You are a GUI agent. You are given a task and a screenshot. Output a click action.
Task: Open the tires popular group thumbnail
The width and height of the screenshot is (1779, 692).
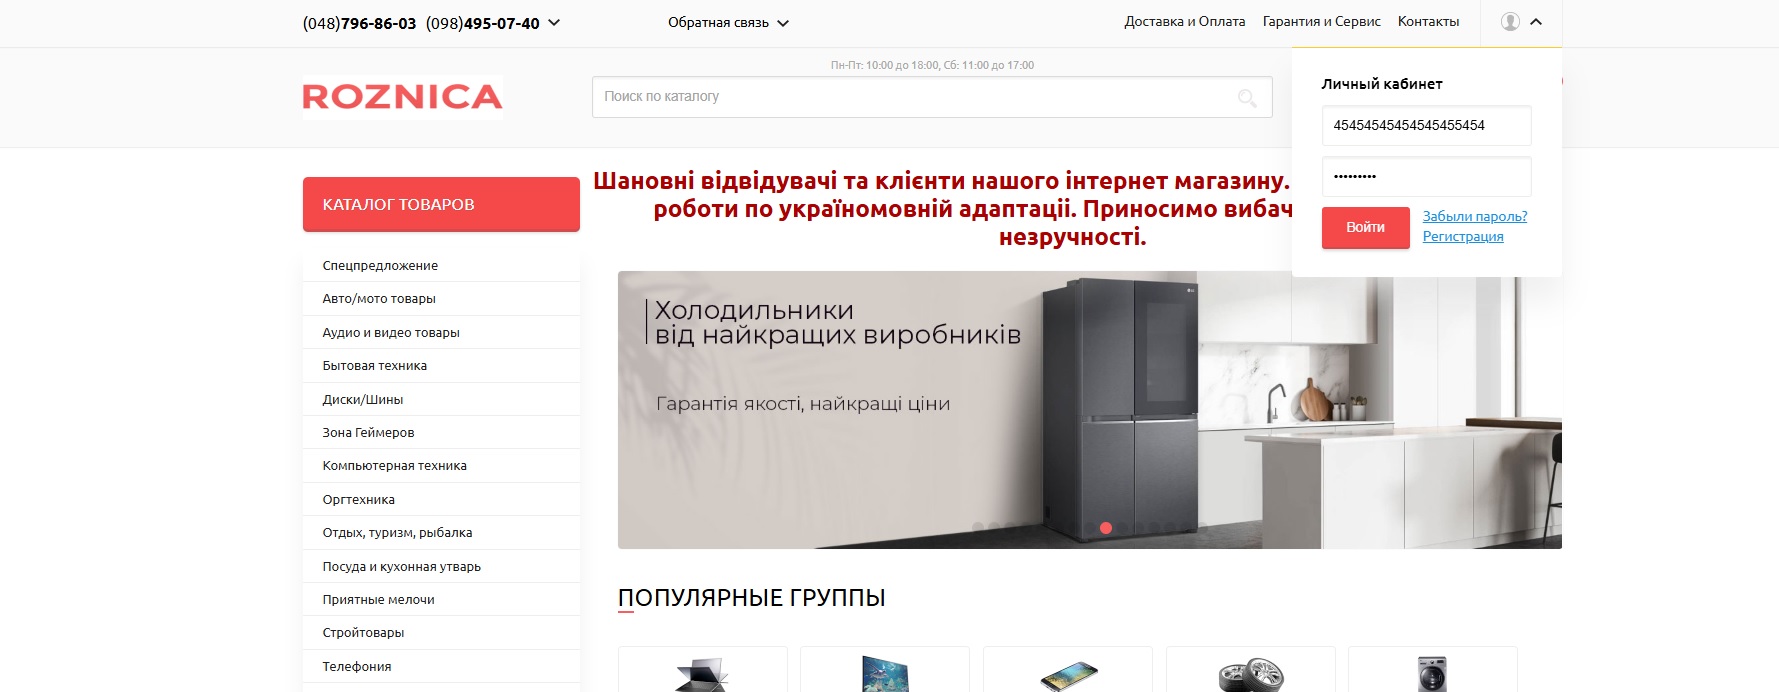click(x=1250, y=672)
